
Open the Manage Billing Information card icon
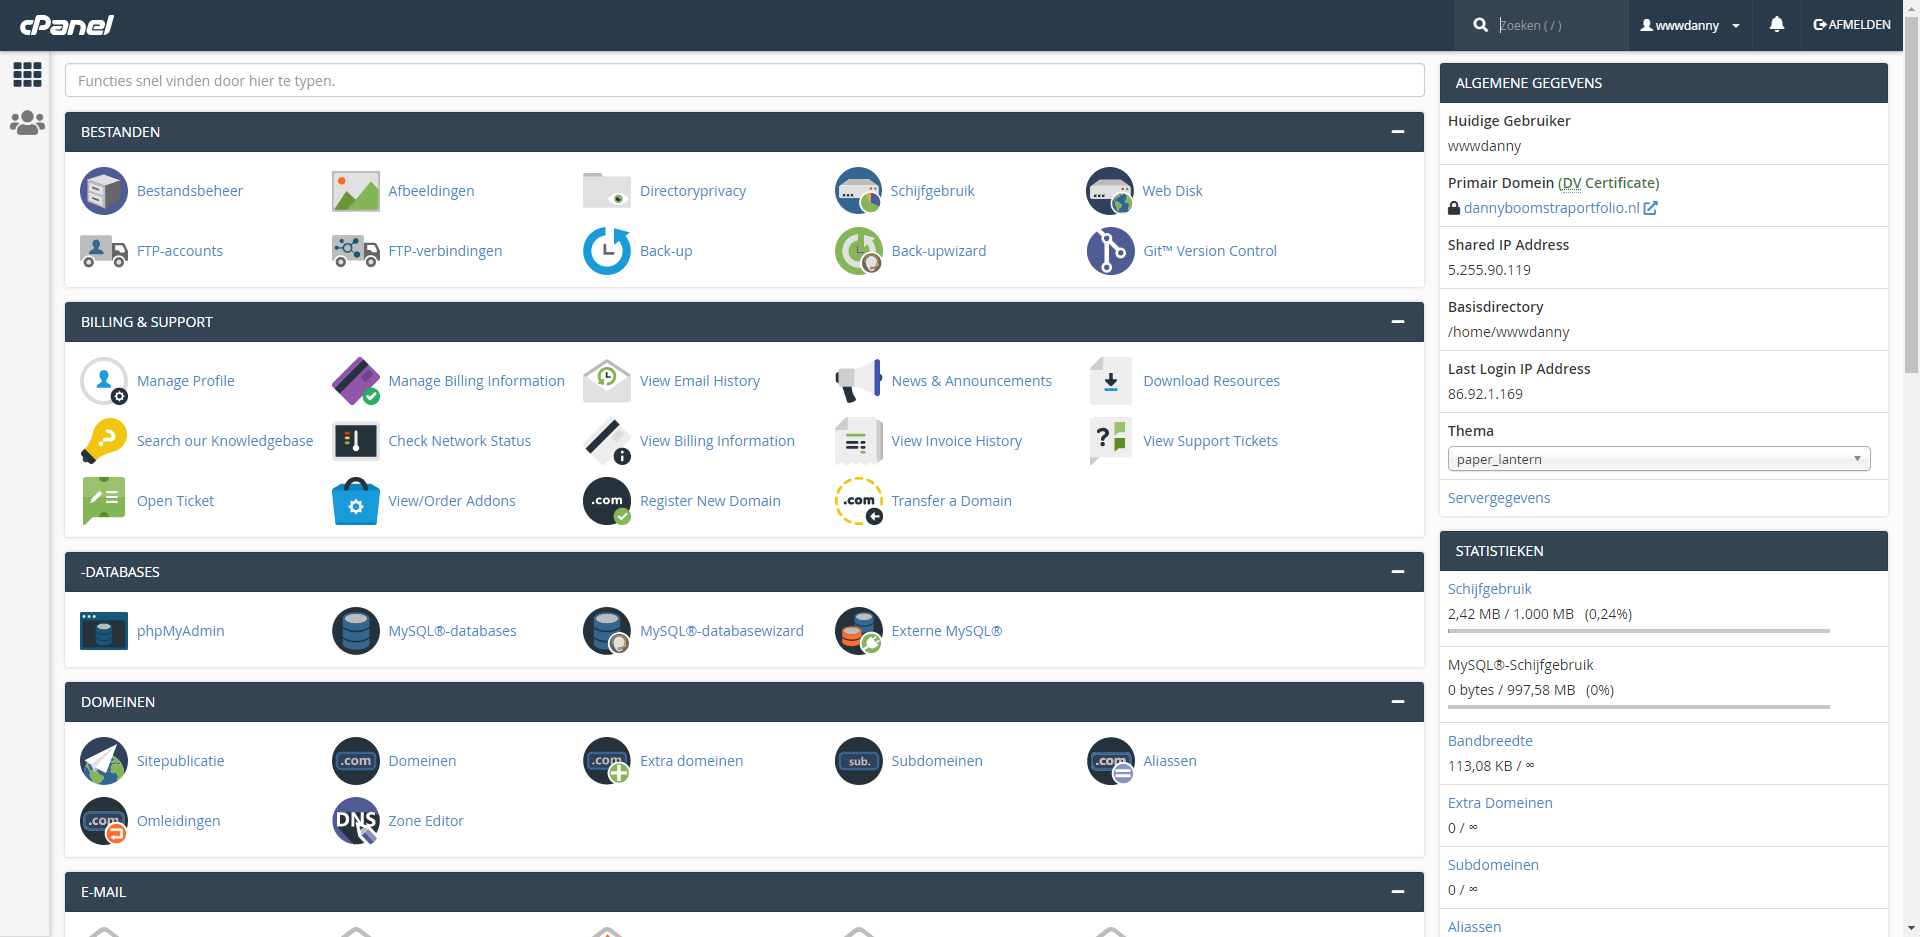point(356,381)
